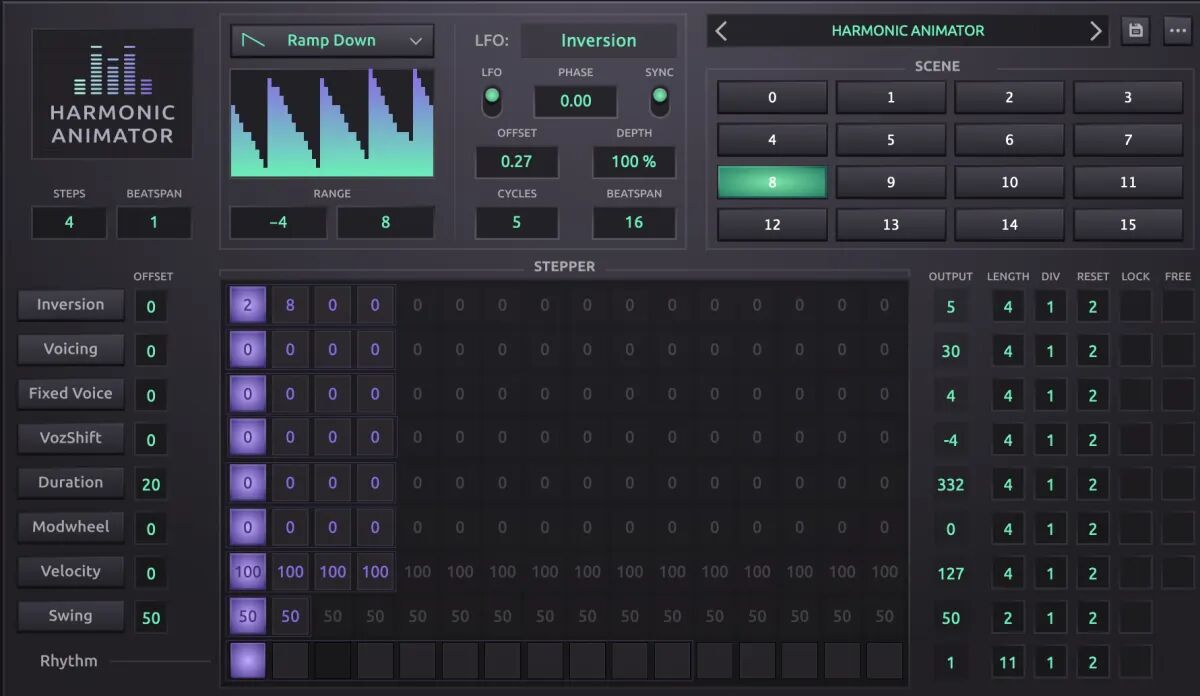Screen dimensions: 1200x696
Task: Select Scene 12
Action: [772, 224]
